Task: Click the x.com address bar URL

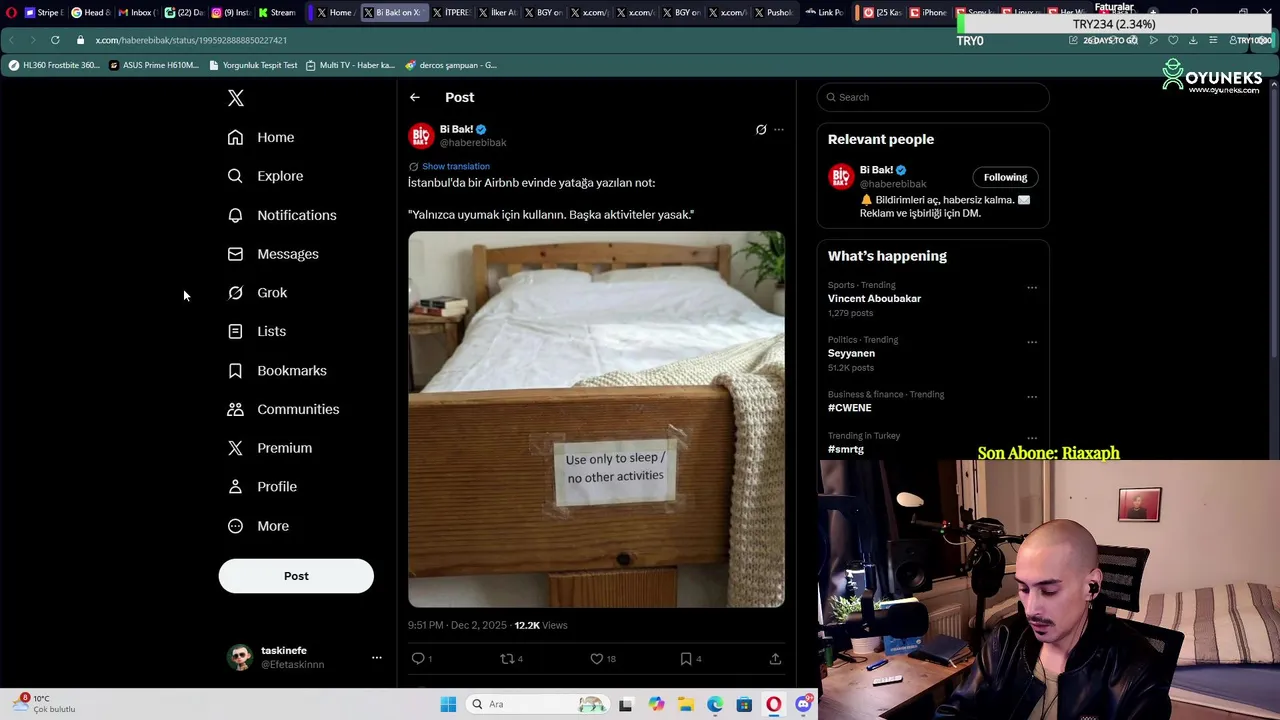Action: [x=191, y=40]
